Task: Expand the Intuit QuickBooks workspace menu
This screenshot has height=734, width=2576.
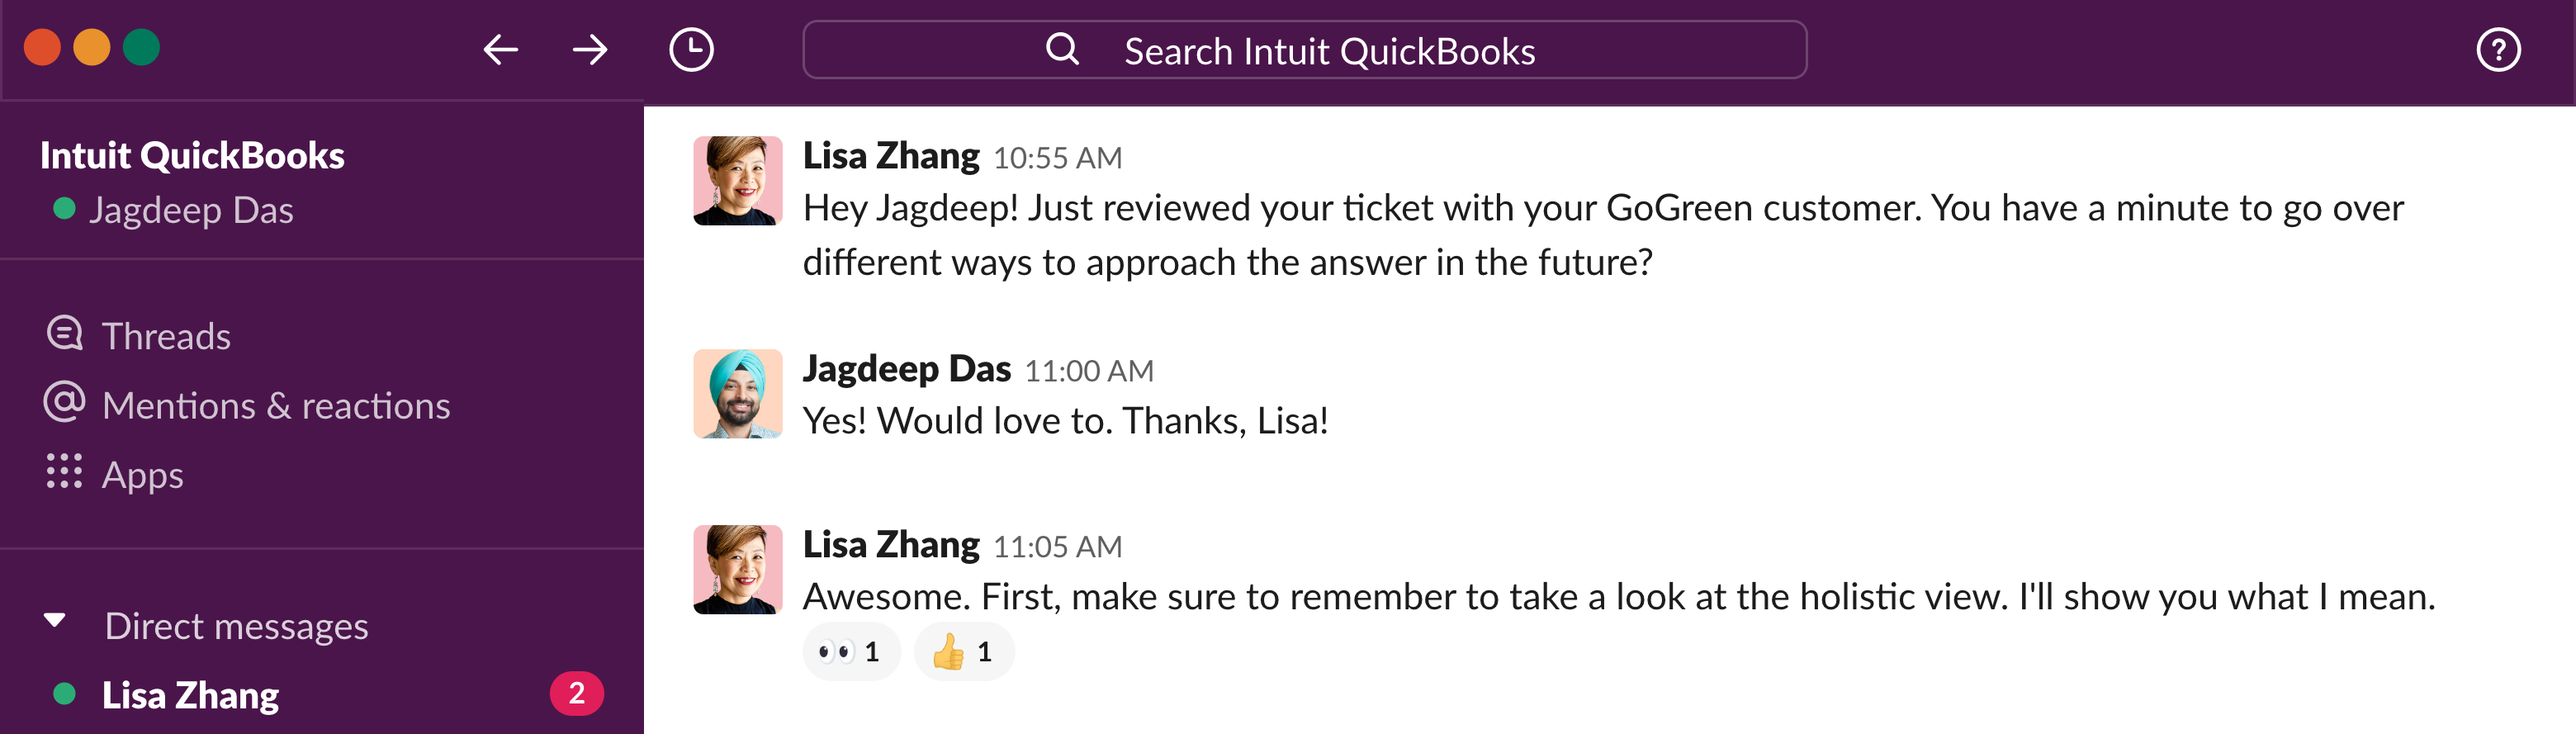Action: point(192,155)
